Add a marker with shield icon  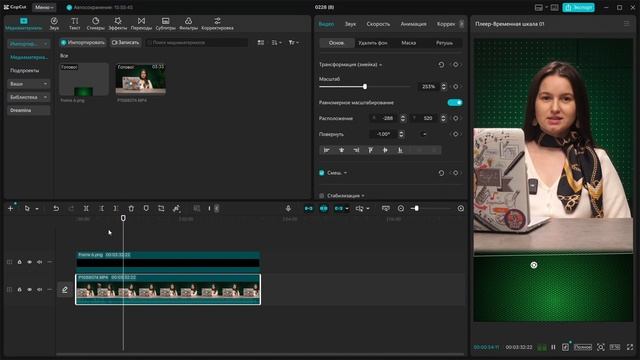[x=146, y=209]
